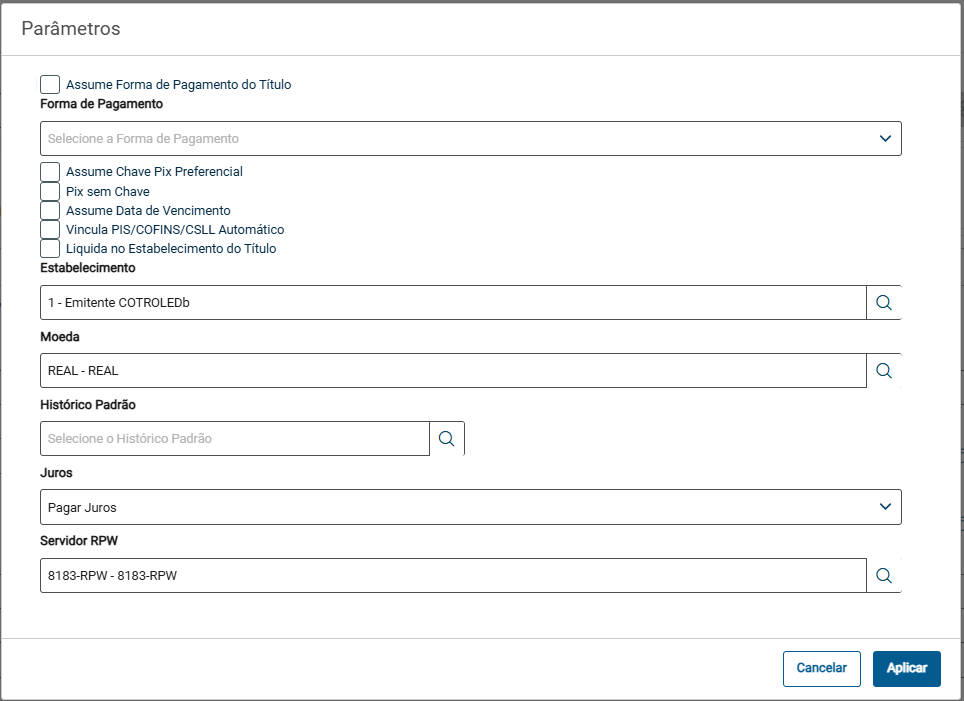Focus the Histórico Padrão input field
Image resolution: width=964 pixels, height=701 pixels.
235,438
